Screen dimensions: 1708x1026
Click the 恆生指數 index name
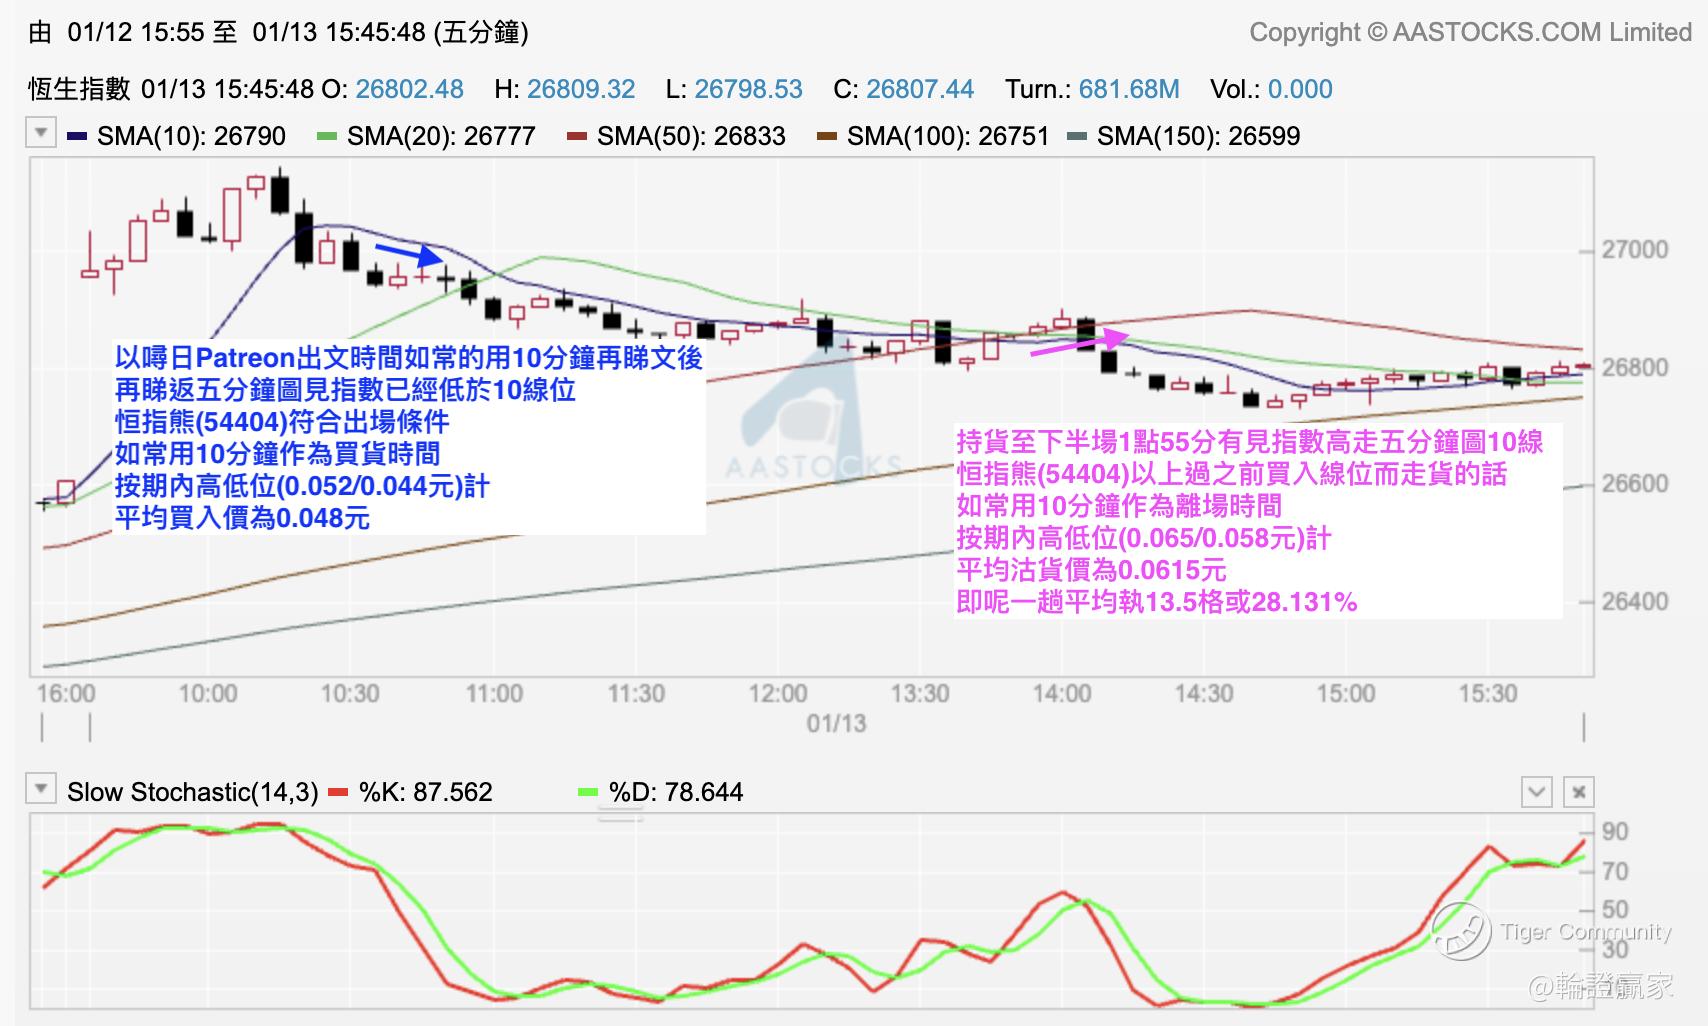(x=79, y=89)
